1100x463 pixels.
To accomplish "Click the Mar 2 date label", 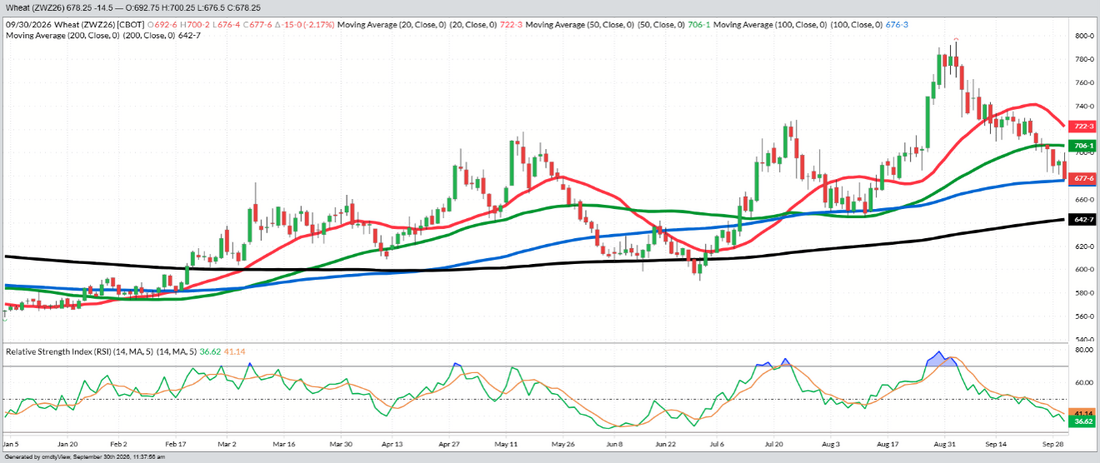I will click(227, 444).
